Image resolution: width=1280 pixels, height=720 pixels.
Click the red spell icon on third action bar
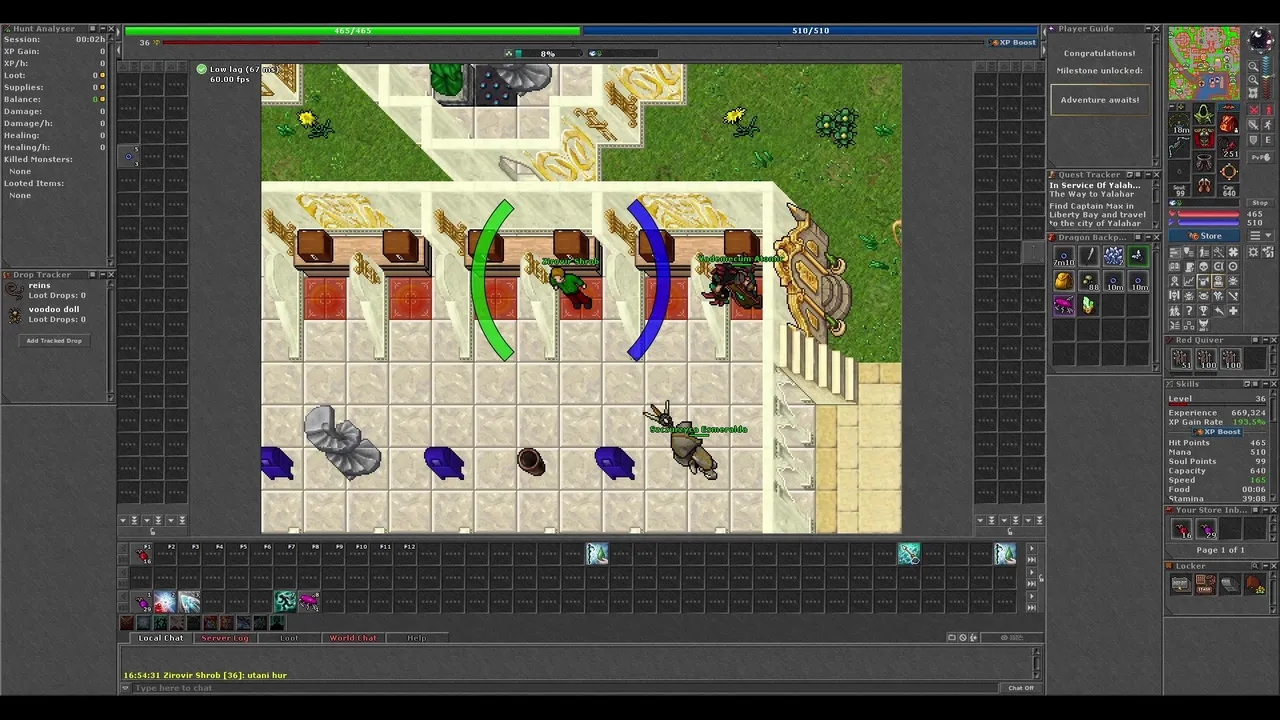pos(166,601)
